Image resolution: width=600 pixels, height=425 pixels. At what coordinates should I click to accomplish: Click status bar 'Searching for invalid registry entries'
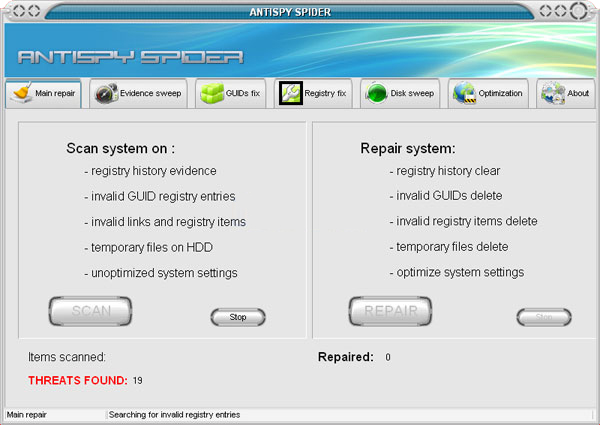pos(174,415)
